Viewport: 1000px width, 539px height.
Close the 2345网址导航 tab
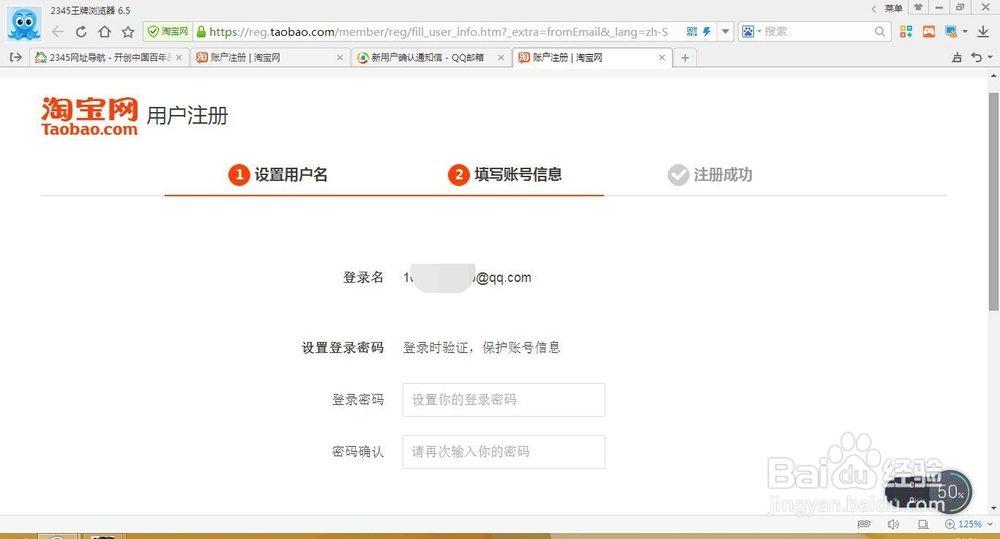(x=179, y=57)
